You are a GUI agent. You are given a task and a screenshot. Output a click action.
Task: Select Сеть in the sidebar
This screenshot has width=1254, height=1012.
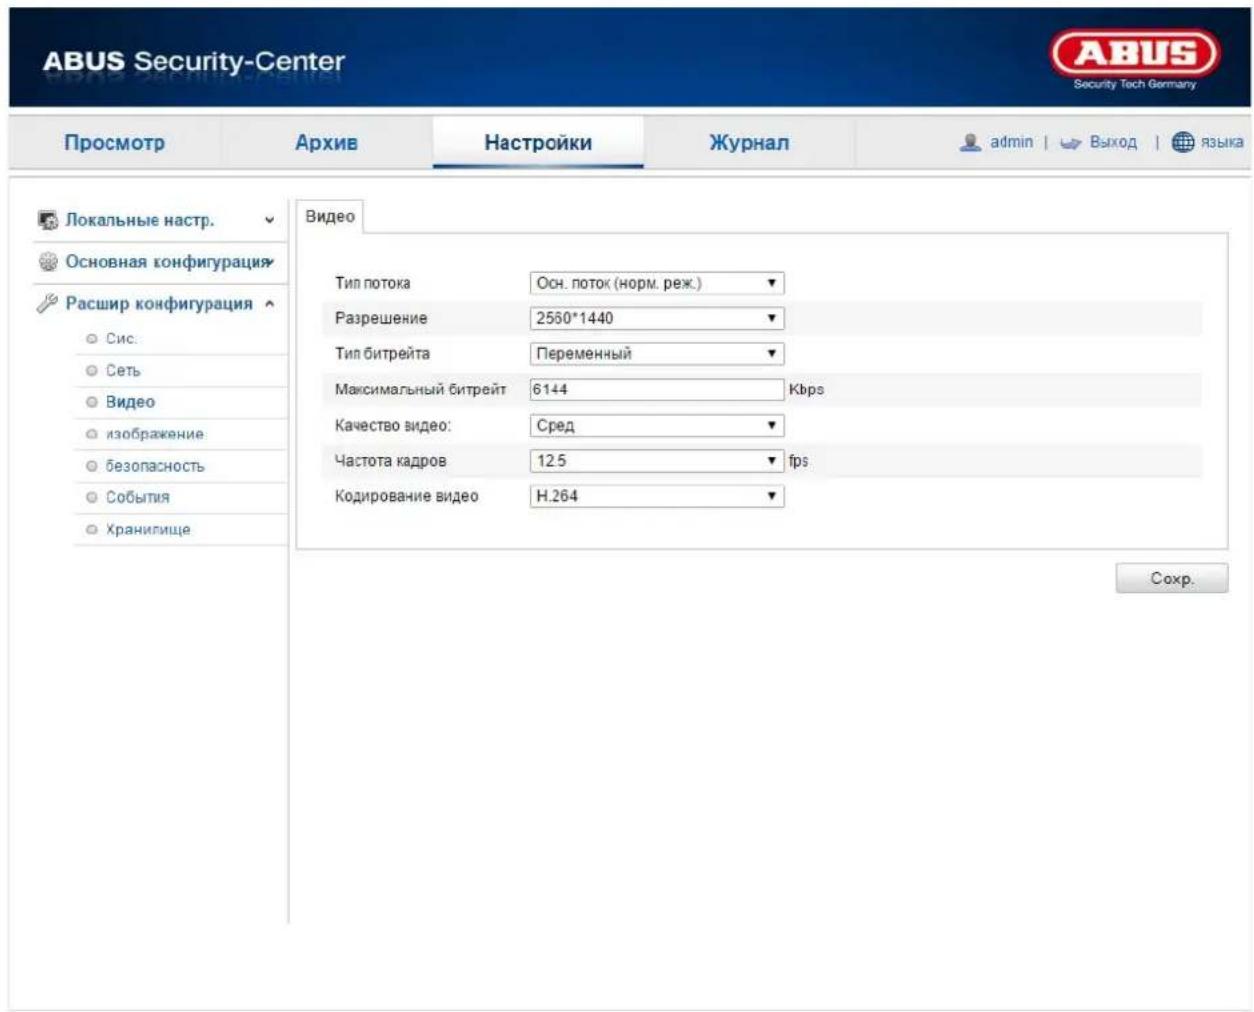click(123, 371)
